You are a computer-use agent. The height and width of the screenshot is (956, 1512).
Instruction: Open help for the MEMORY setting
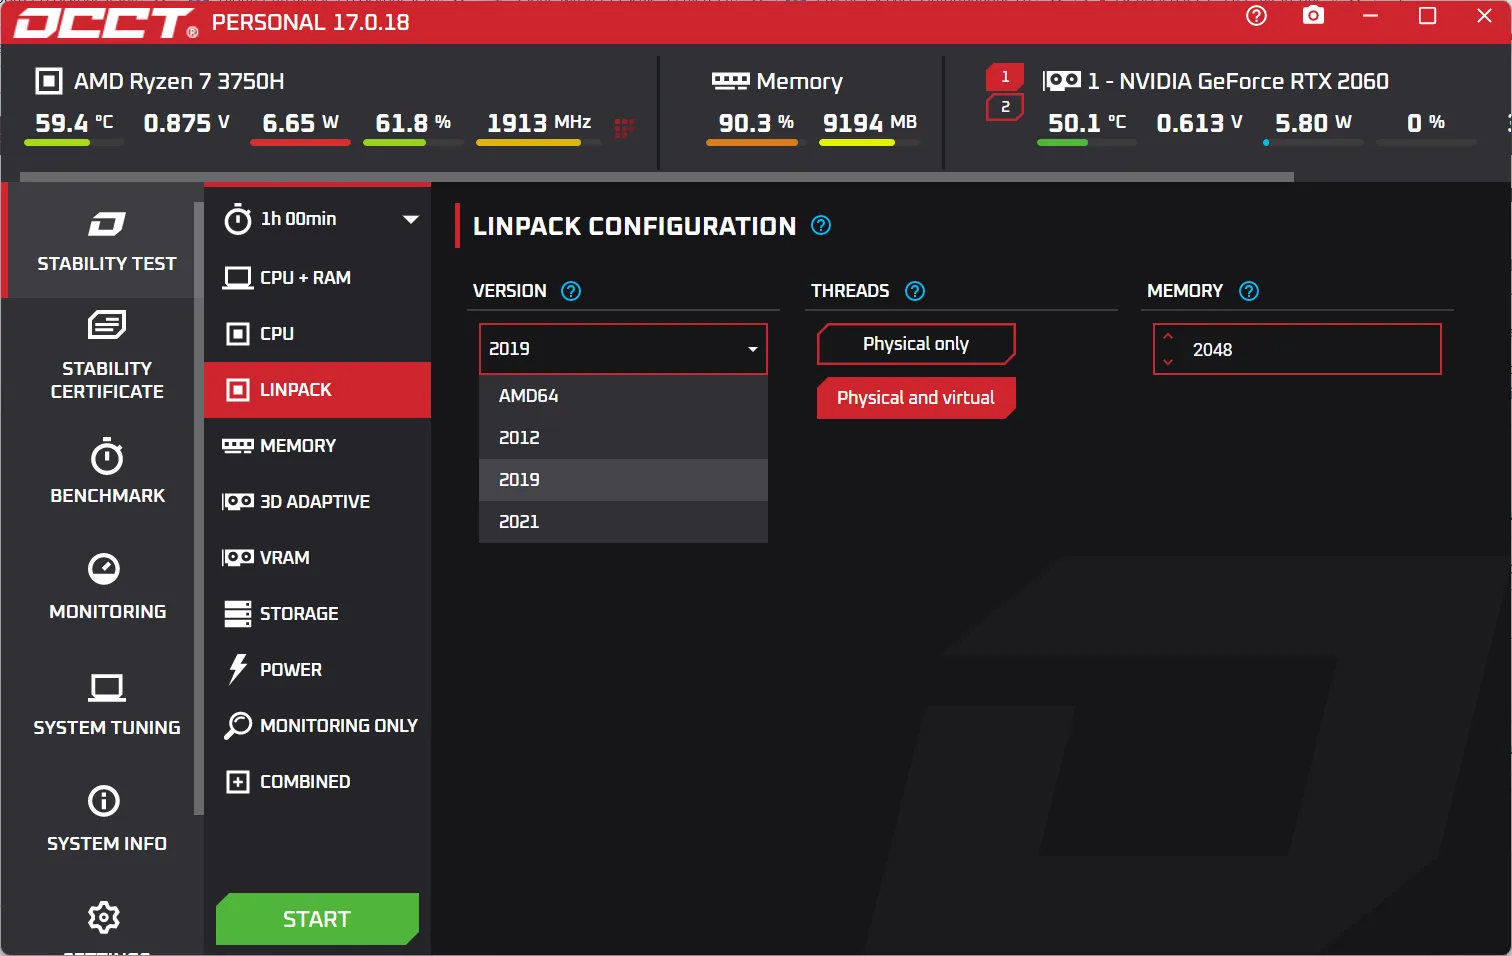click(x=1249, y=291)
